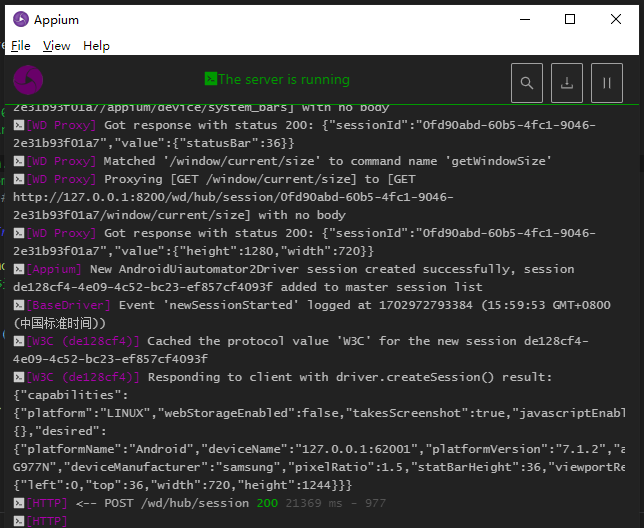Stop the server with the pause button

(607, 83)
